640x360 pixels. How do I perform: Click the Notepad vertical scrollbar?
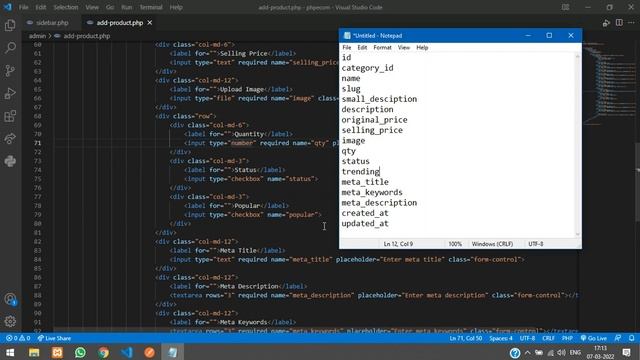pos(578,145)
